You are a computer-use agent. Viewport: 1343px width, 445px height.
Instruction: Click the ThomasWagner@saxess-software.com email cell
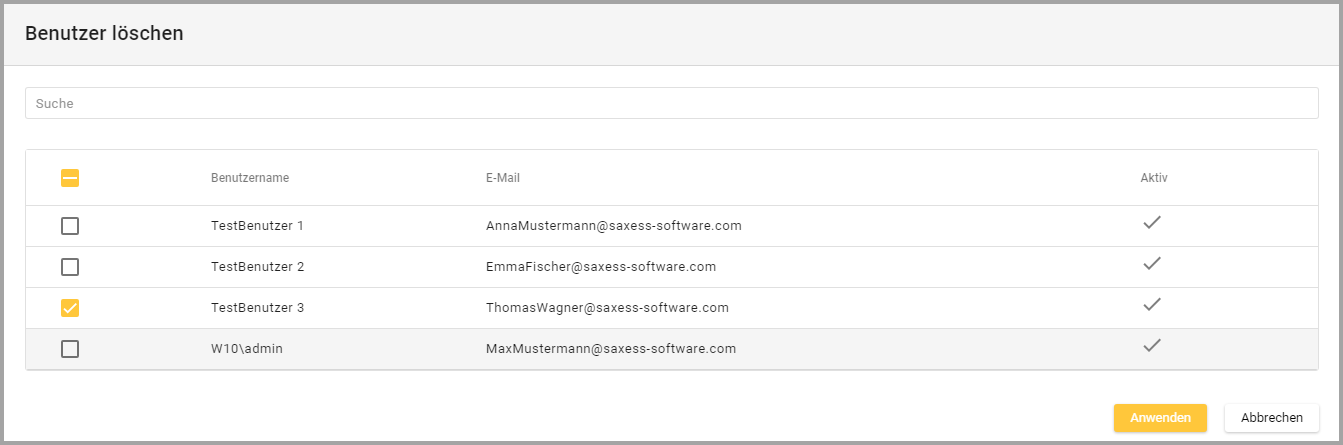tap(607, 308)
